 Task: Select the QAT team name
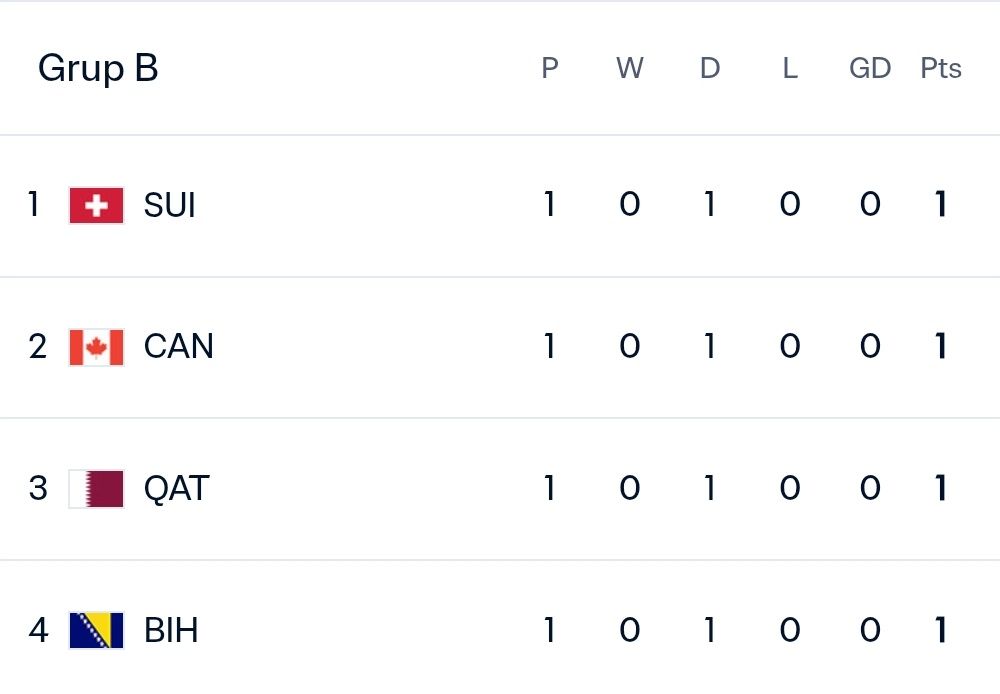coord(177,489)
